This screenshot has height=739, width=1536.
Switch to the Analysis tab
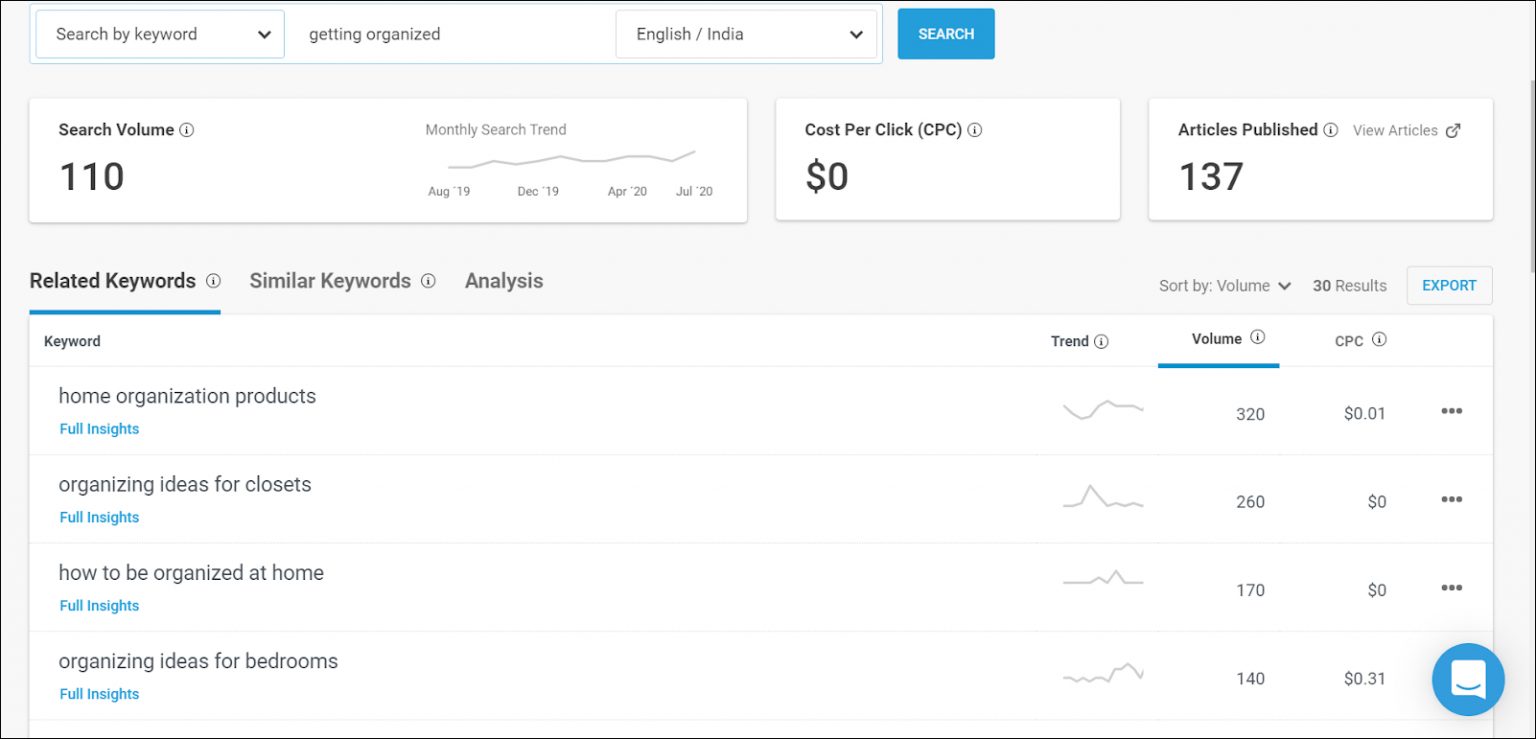pyautogui.click(x=504, y=281)
